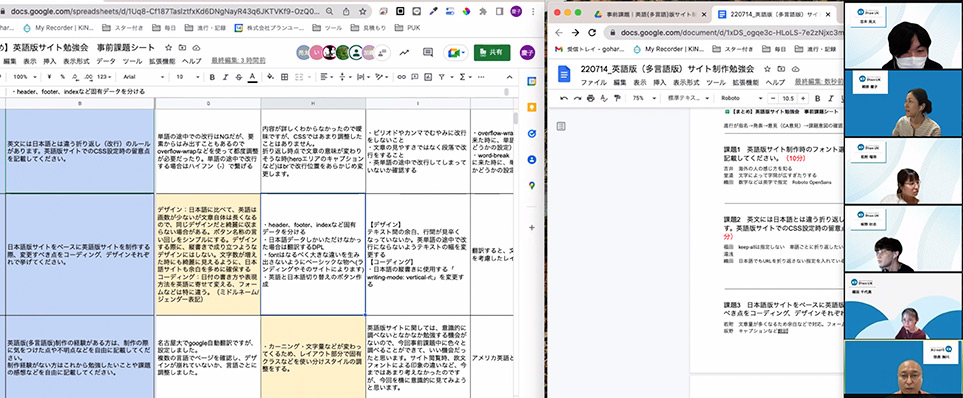Viewport: 963px width, 398px height.
Task: Reload the Google Docs page
Action: point(592,33)
